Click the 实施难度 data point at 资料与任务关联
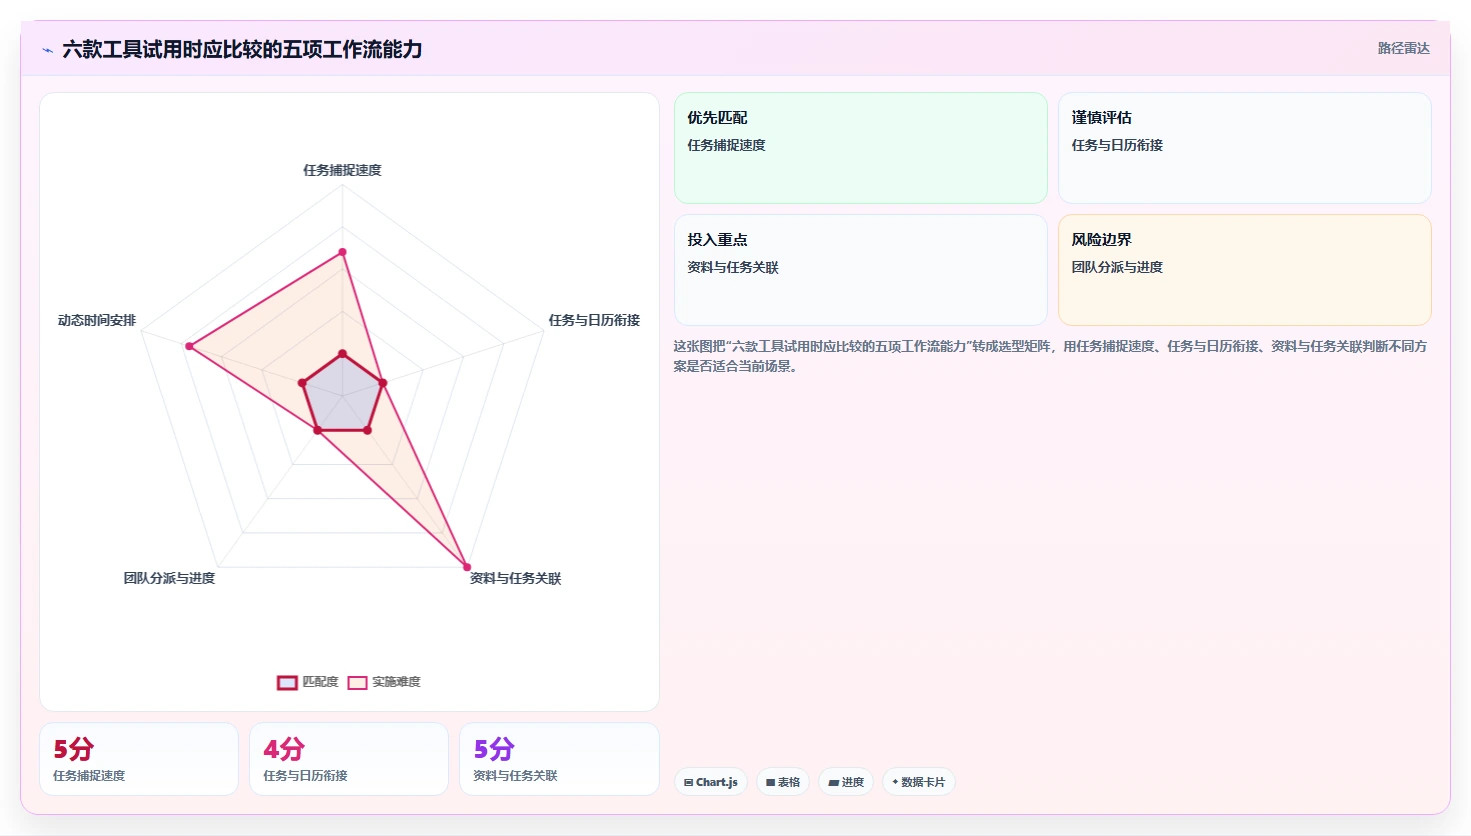The height and width of the screenshot is (836, 1471). pyautogui.click(x=467, y=567)
